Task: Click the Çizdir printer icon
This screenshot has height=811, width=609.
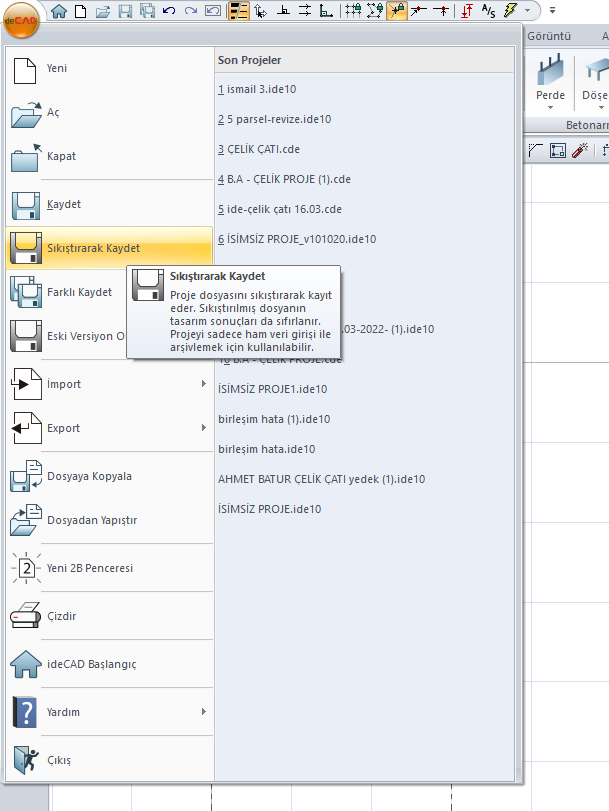Action: coord(25,616)
